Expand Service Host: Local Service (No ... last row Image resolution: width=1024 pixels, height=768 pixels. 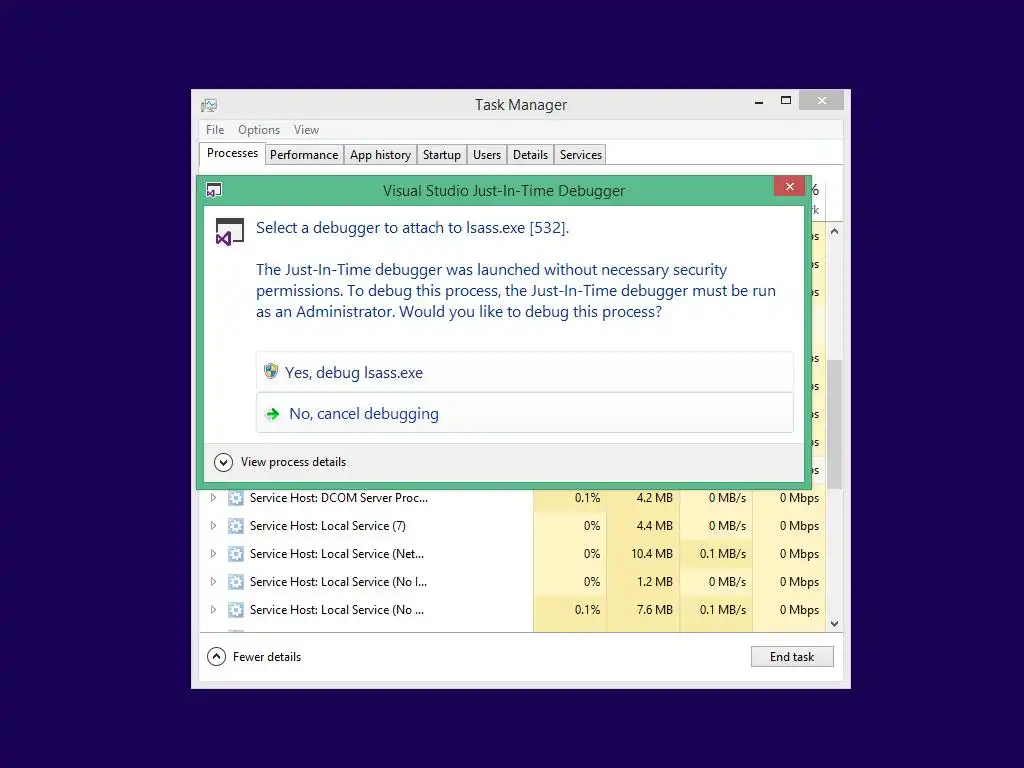[x=213, y=610]
